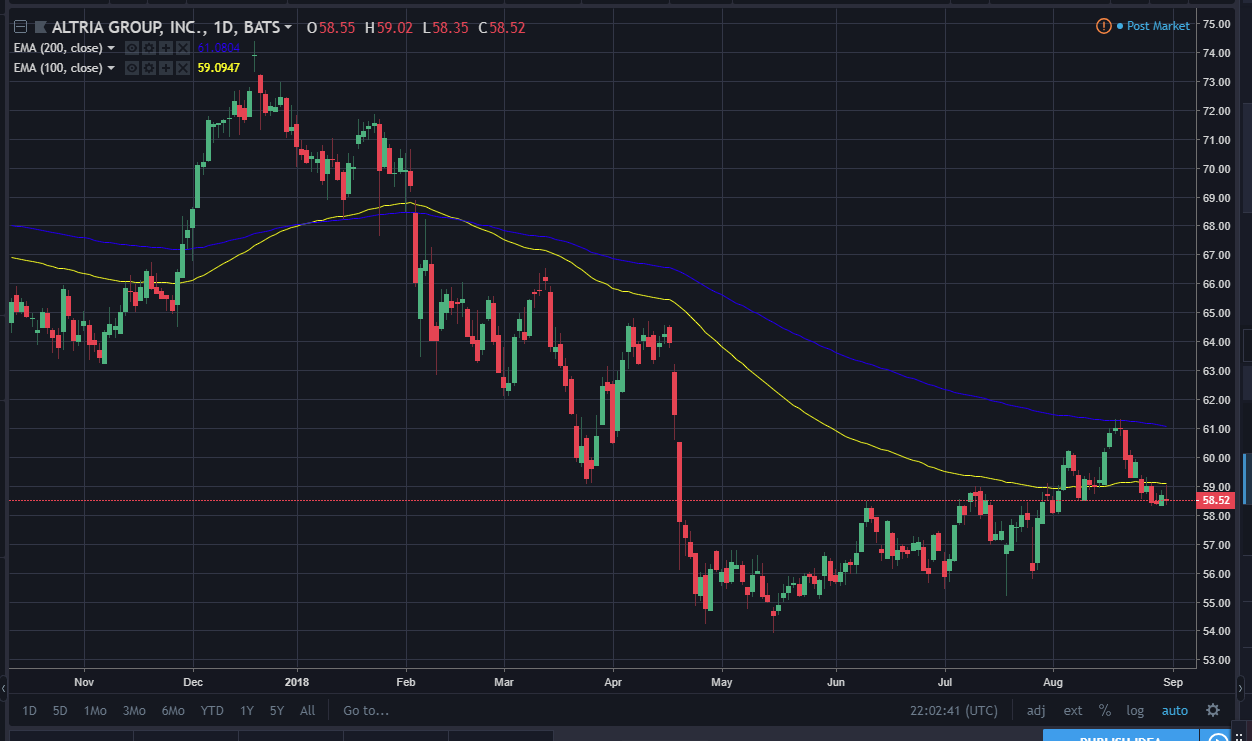Select the 1D time range
1252x741 pixels.
coord(30,711)
